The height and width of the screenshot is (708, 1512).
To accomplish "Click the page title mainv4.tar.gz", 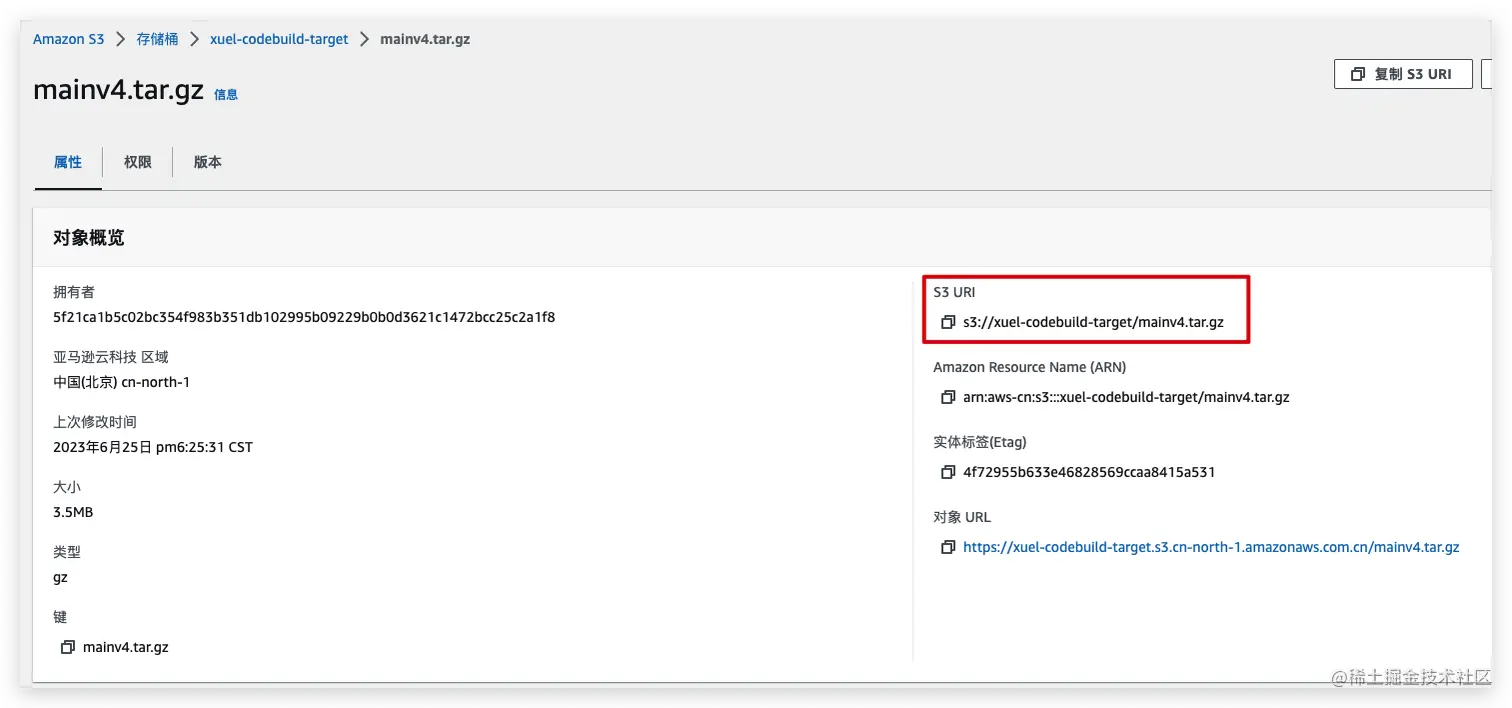I will click(118, 90).
